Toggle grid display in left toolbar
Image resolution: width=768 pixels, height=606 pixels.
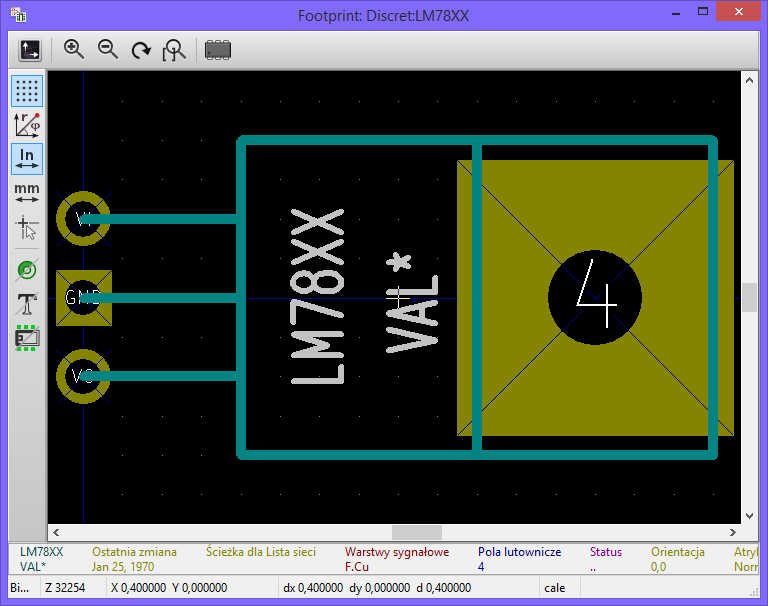point(27,91)
